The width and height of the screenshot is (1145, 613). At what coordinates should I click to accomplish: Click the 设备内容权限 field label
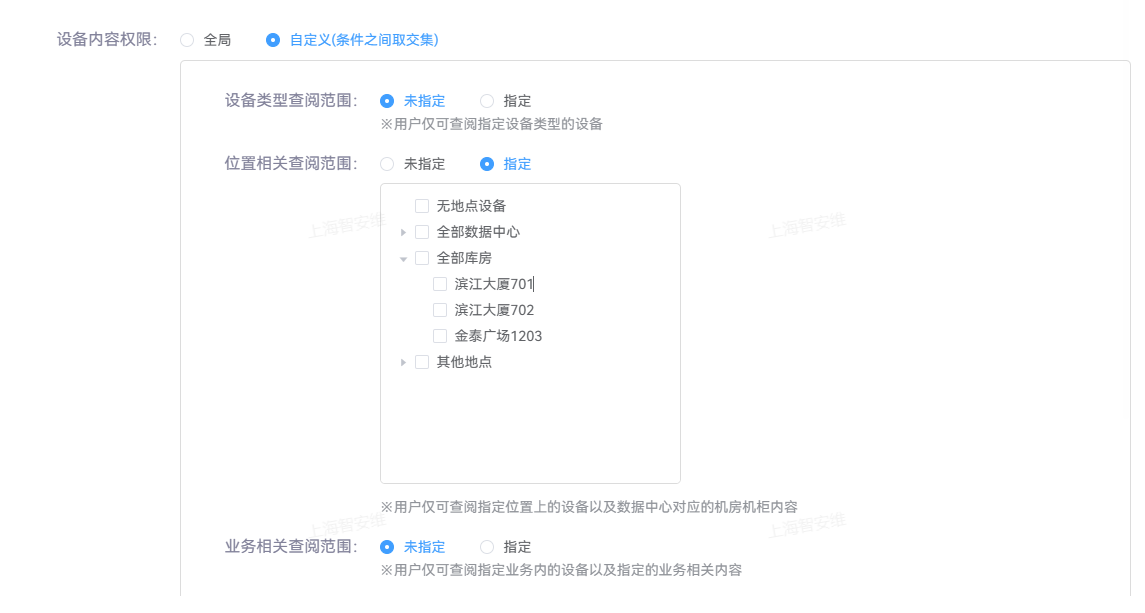(x=107, y=39)
